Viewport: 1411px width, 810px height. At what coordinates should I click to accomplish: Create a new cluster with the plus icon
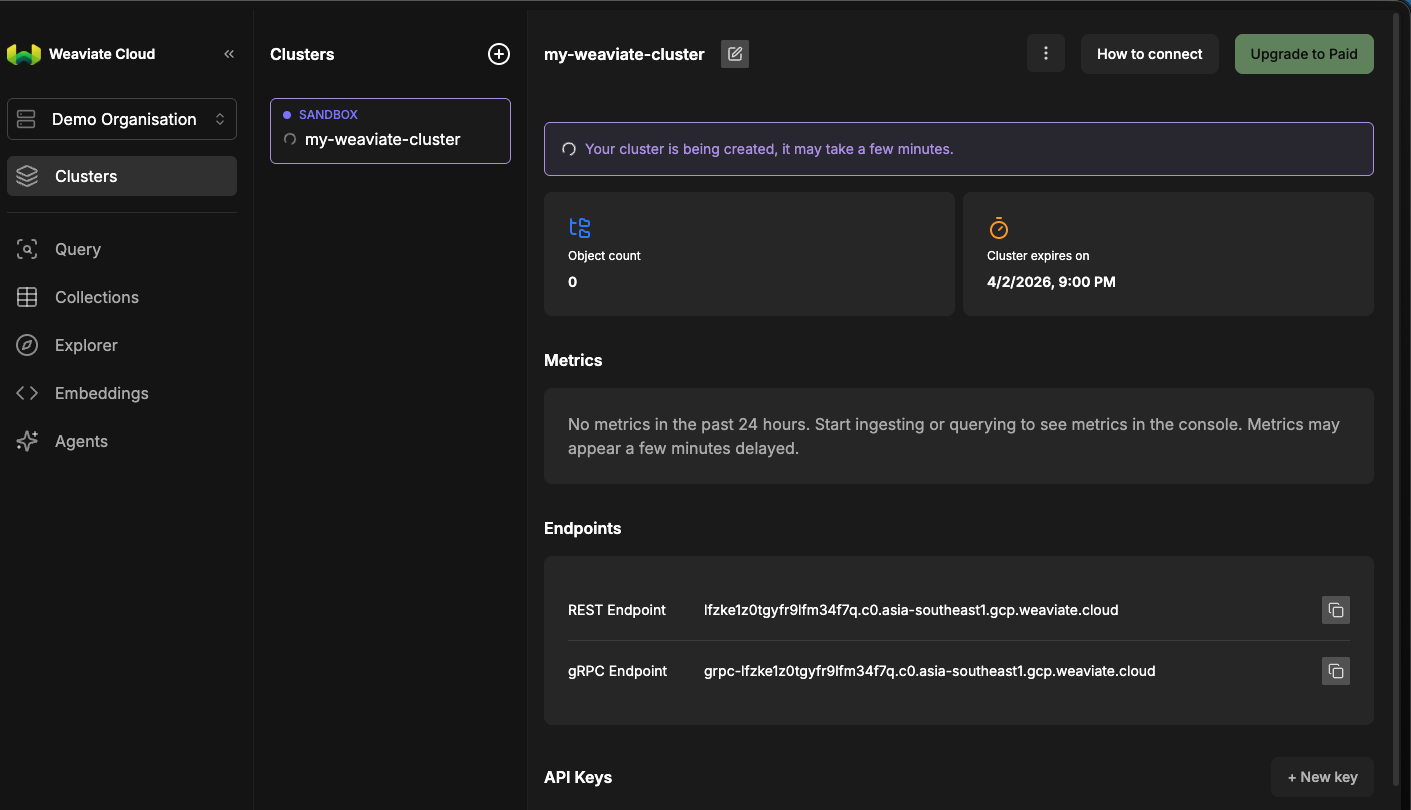click(499, 54)
